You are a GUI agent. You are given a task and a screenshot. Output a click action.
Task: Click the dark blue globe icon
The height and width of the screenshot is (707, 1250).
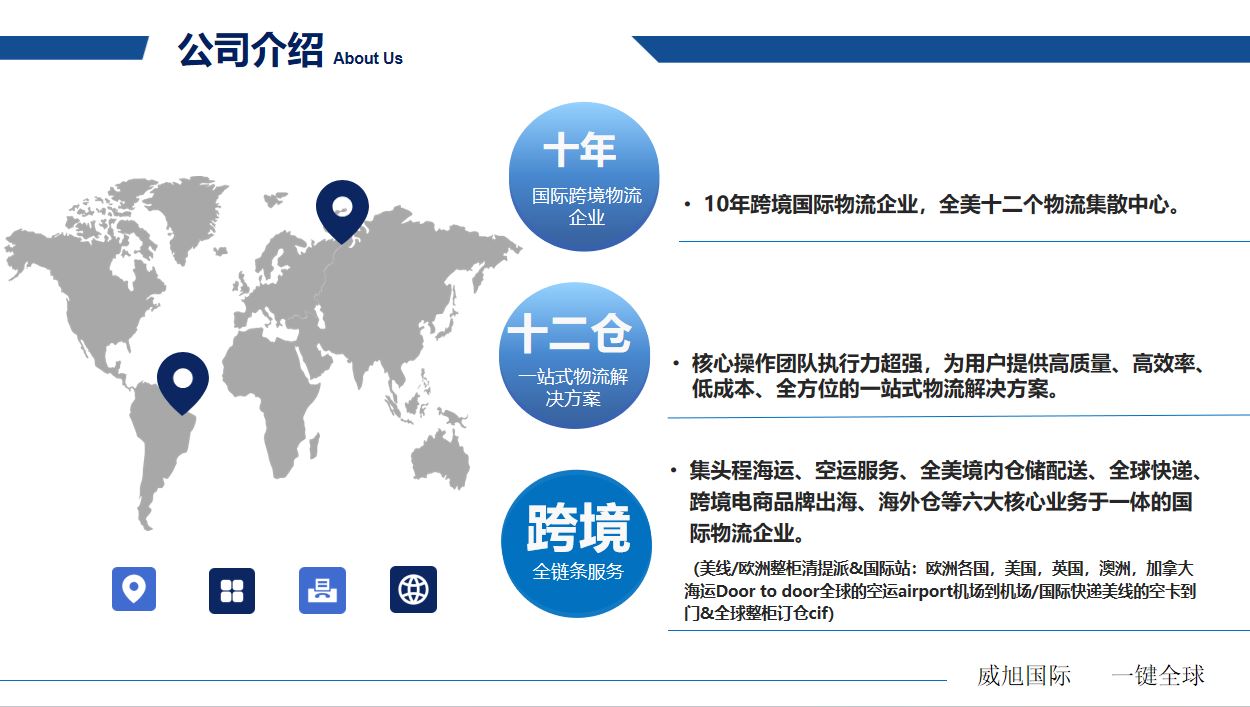click(413, 590)
